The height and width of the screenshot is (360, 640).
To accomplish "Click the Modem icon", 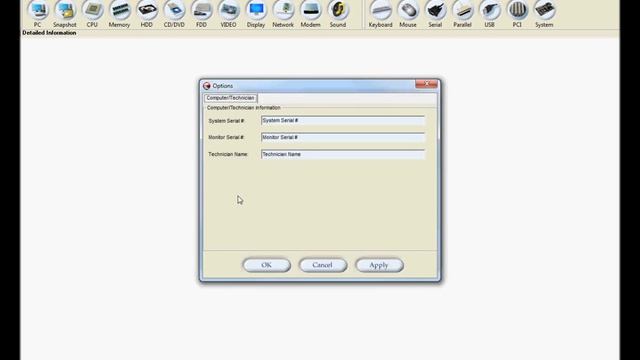I will [311, 11].
